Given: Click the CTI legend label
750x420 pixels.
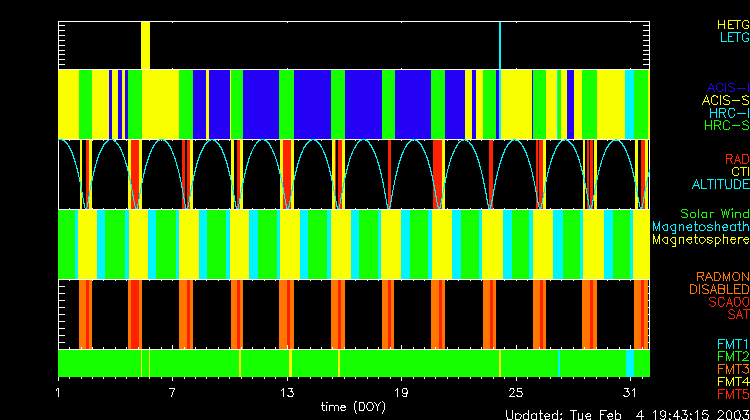Looking at the screenshot, I should (739, 172).
